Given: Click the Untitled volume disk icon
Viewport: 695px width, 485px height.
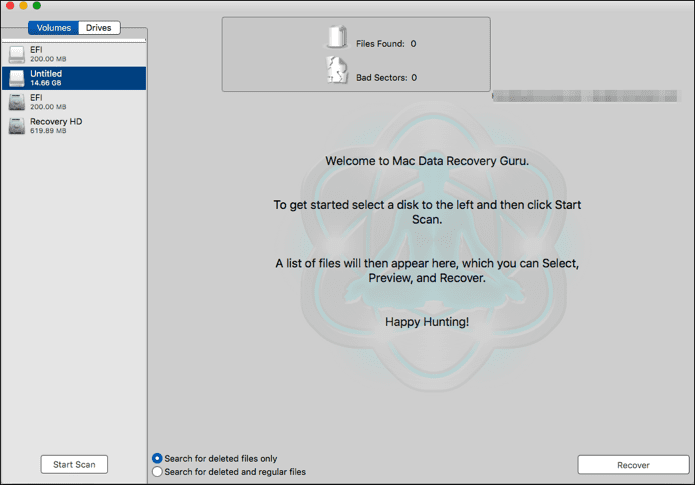Looking at the screenshot, I should [x=17, y=78].
